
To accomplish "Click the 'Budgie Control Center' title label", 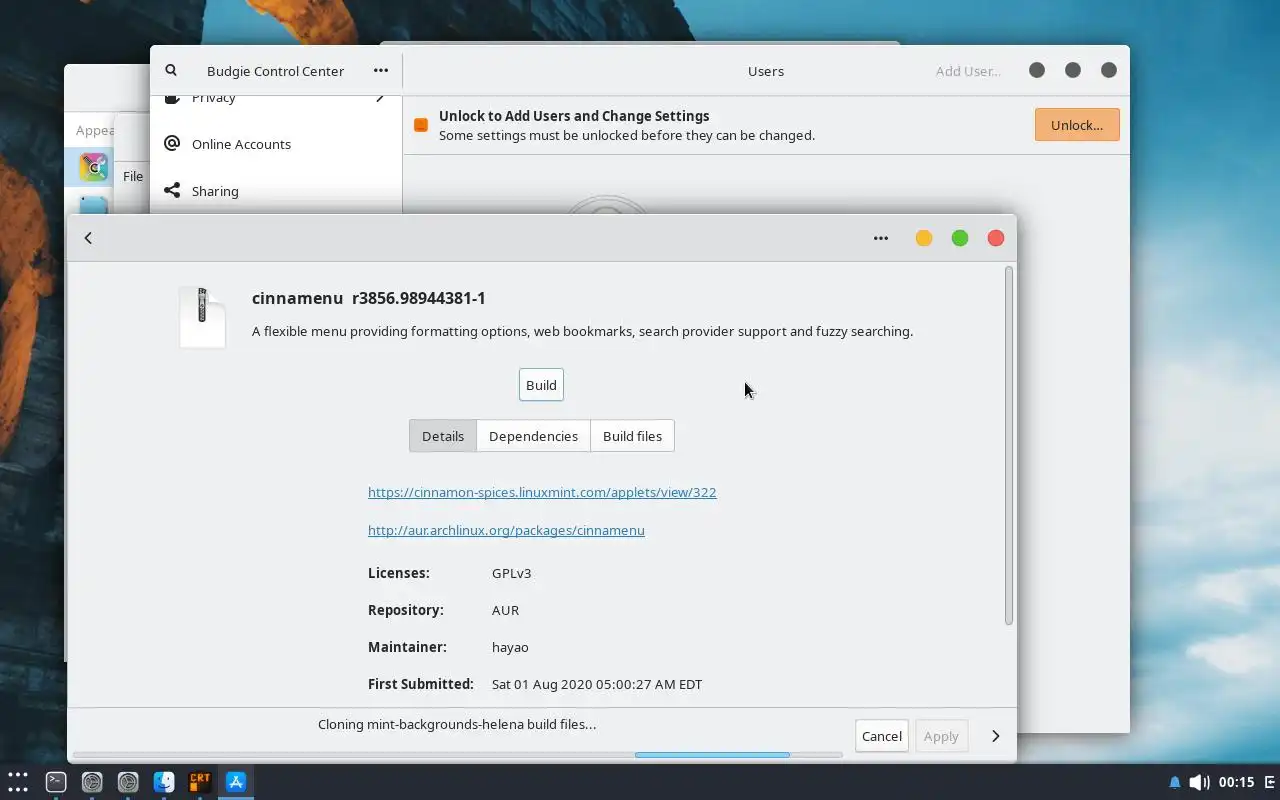I will point(275,71).
